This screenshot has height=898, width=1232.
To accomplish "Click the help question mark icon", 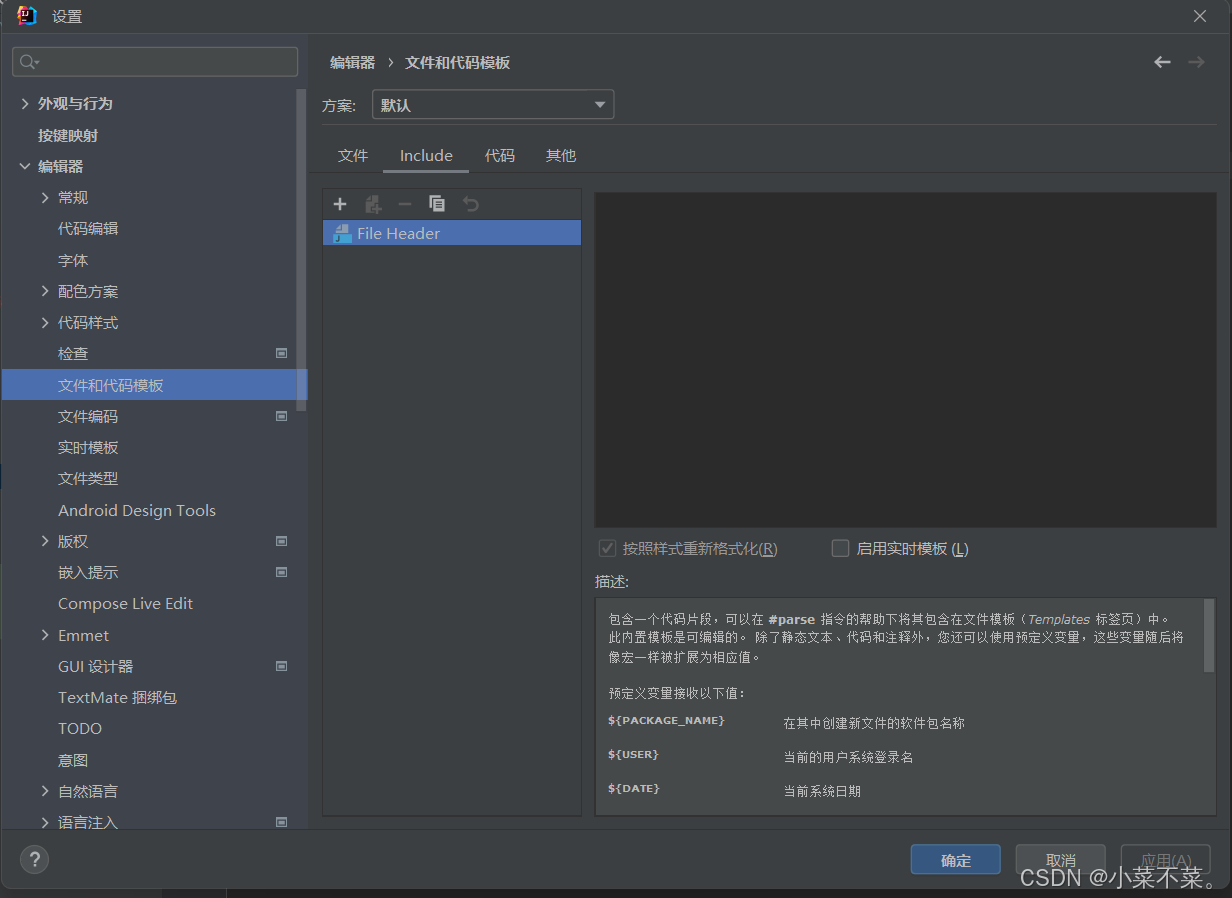I will [x=34, y=859].
